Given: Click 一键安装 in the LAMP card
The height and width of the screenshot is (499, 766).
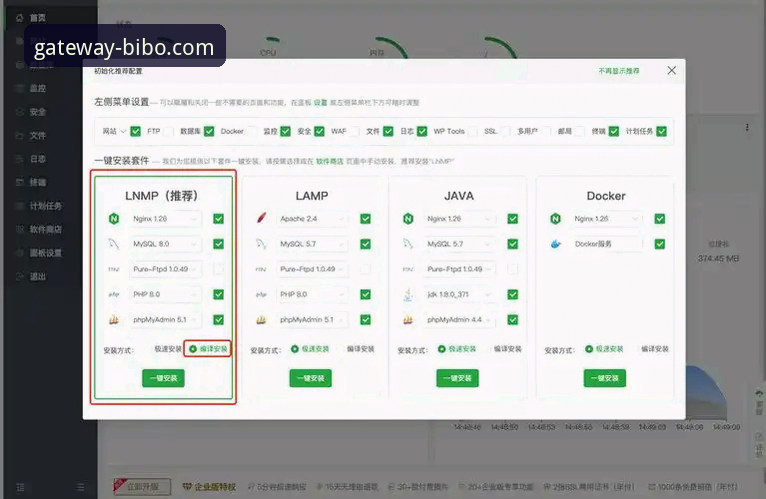Looking at the screenshot, I should (311, 378).
